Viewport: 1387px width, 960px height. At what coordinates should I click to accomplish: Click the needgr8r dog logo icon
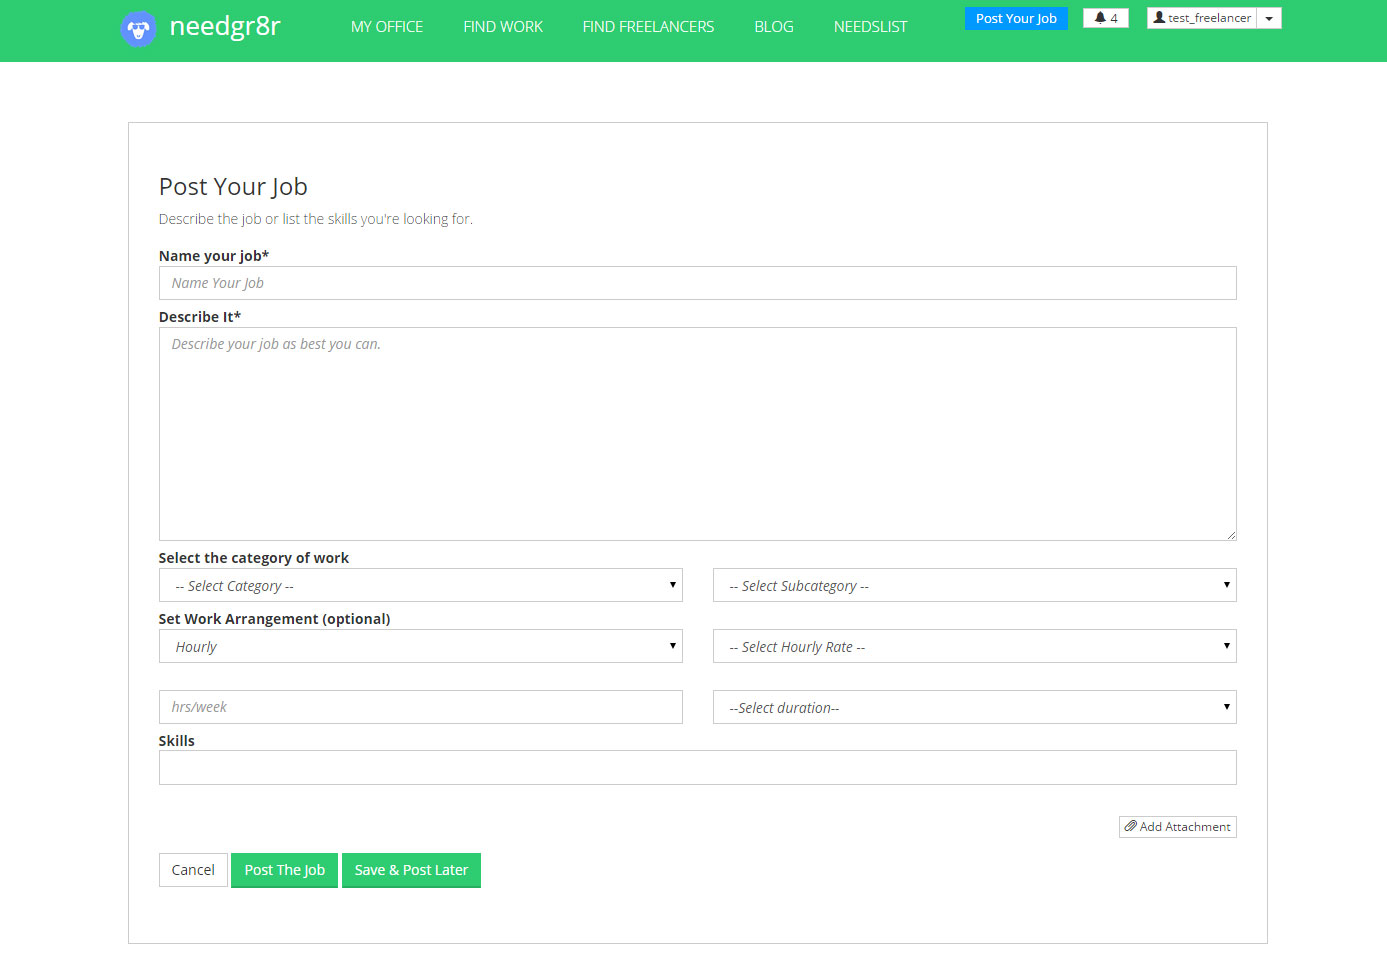click(138, 28)
